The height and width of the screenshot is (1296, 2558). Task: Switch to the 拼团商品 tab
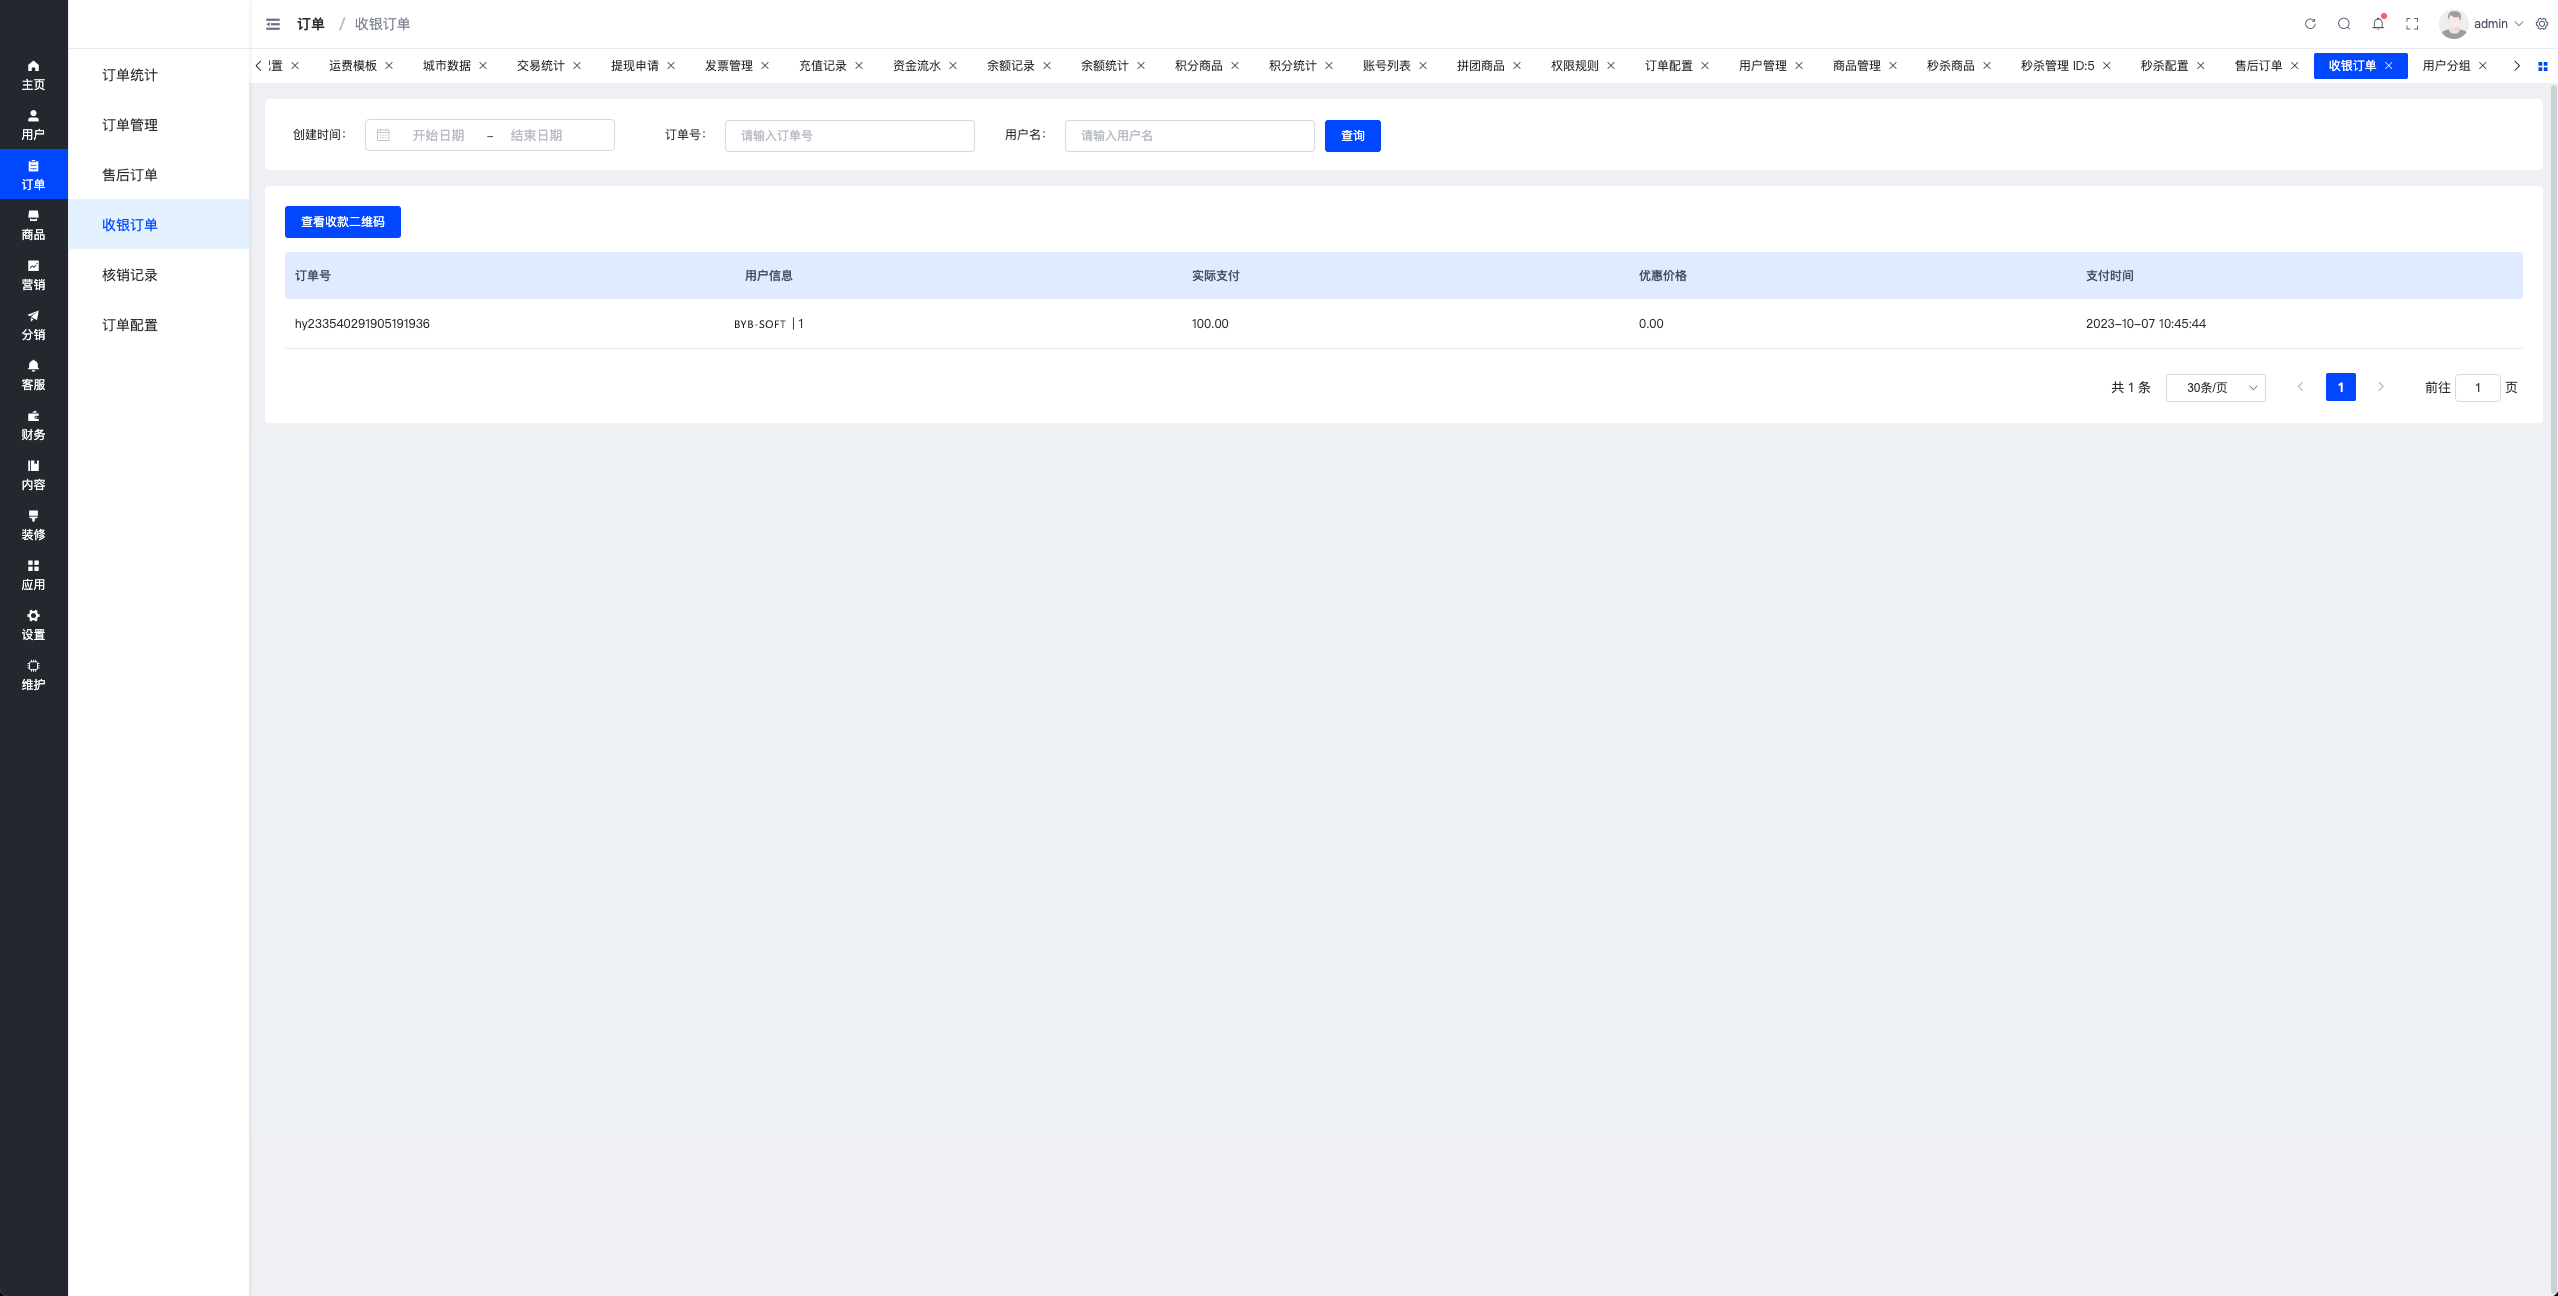[x=1480, y=66]
